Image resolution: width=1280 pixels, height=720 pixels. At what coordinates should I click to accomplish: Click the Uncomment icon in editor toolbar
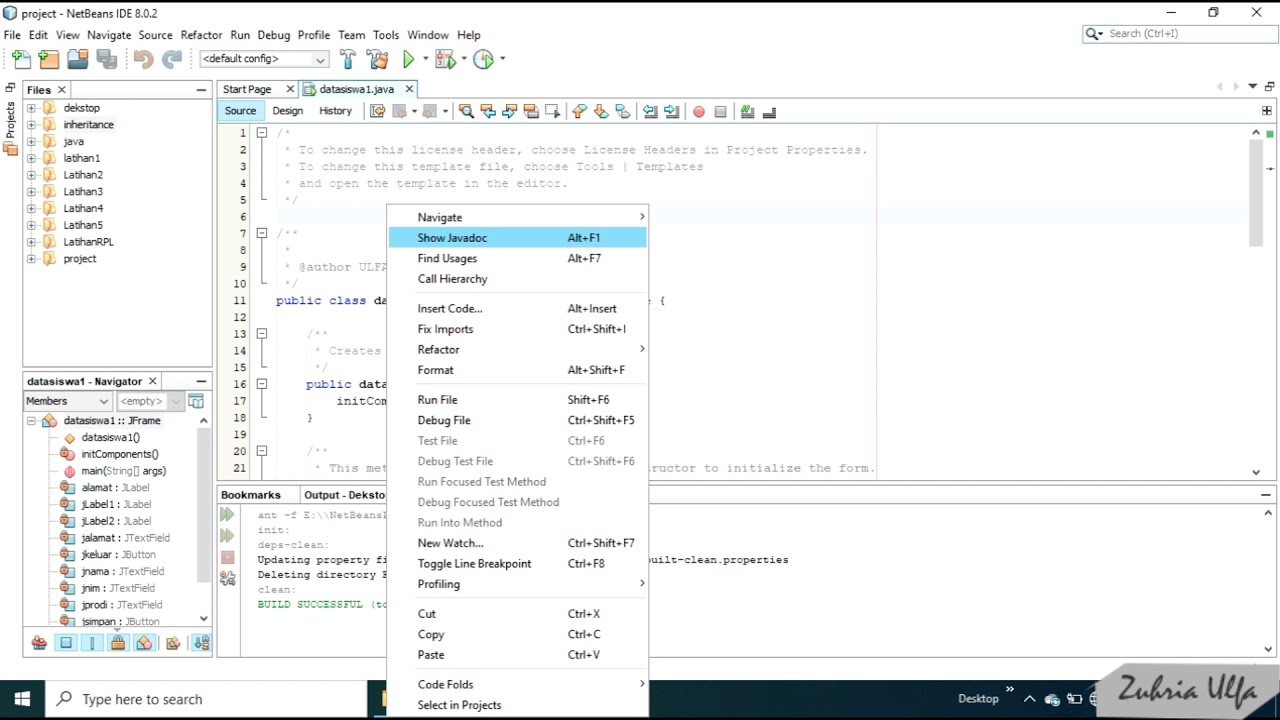tap(769, 111)
